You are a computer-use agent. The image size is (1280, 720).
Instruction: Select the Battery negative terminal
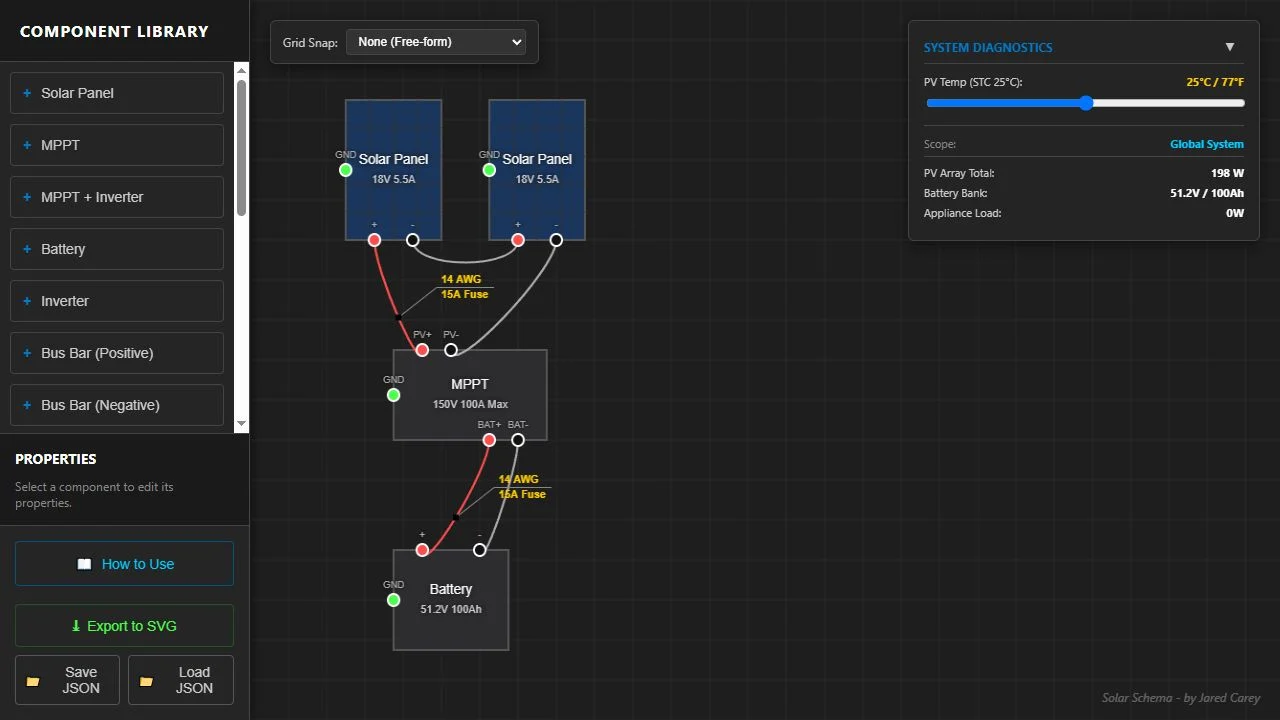[480, 550]
